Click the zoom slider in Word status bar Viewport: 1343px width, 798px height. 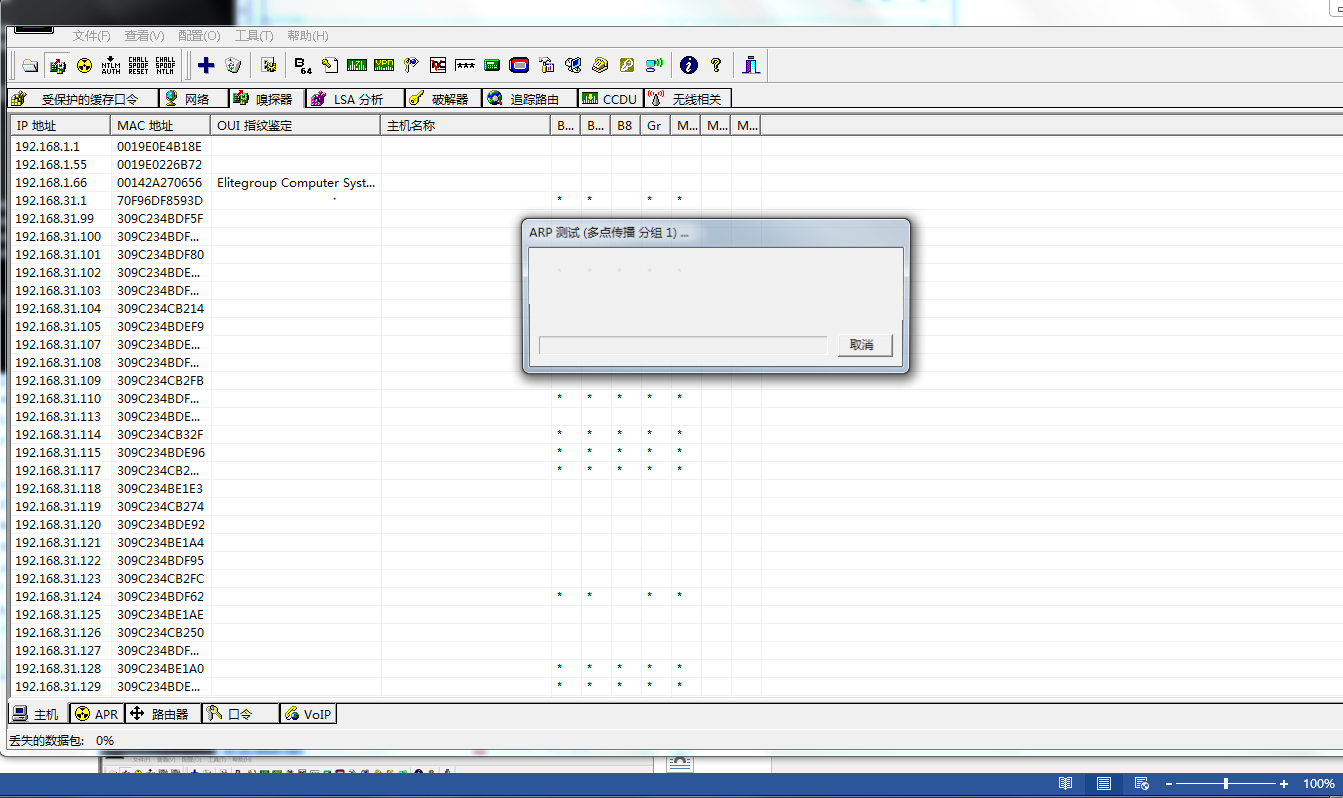point(1227,784)
